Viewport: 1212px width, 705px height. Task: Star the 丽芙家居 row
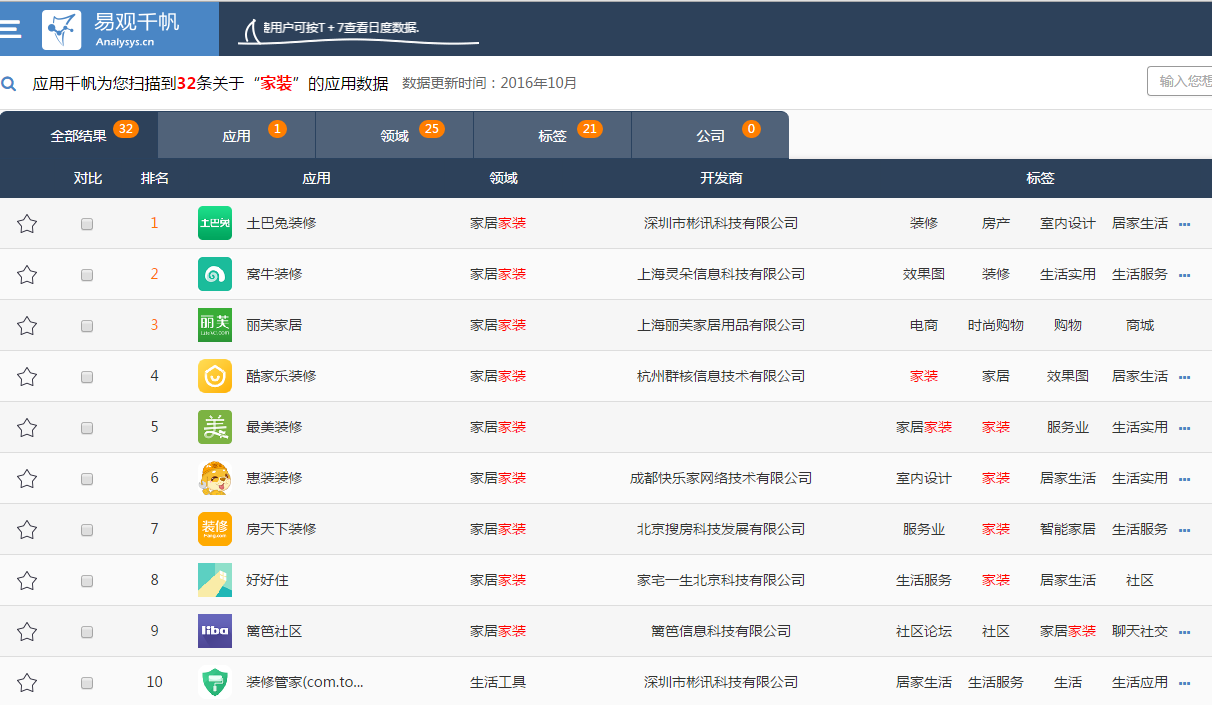click(x=27, y=326)
